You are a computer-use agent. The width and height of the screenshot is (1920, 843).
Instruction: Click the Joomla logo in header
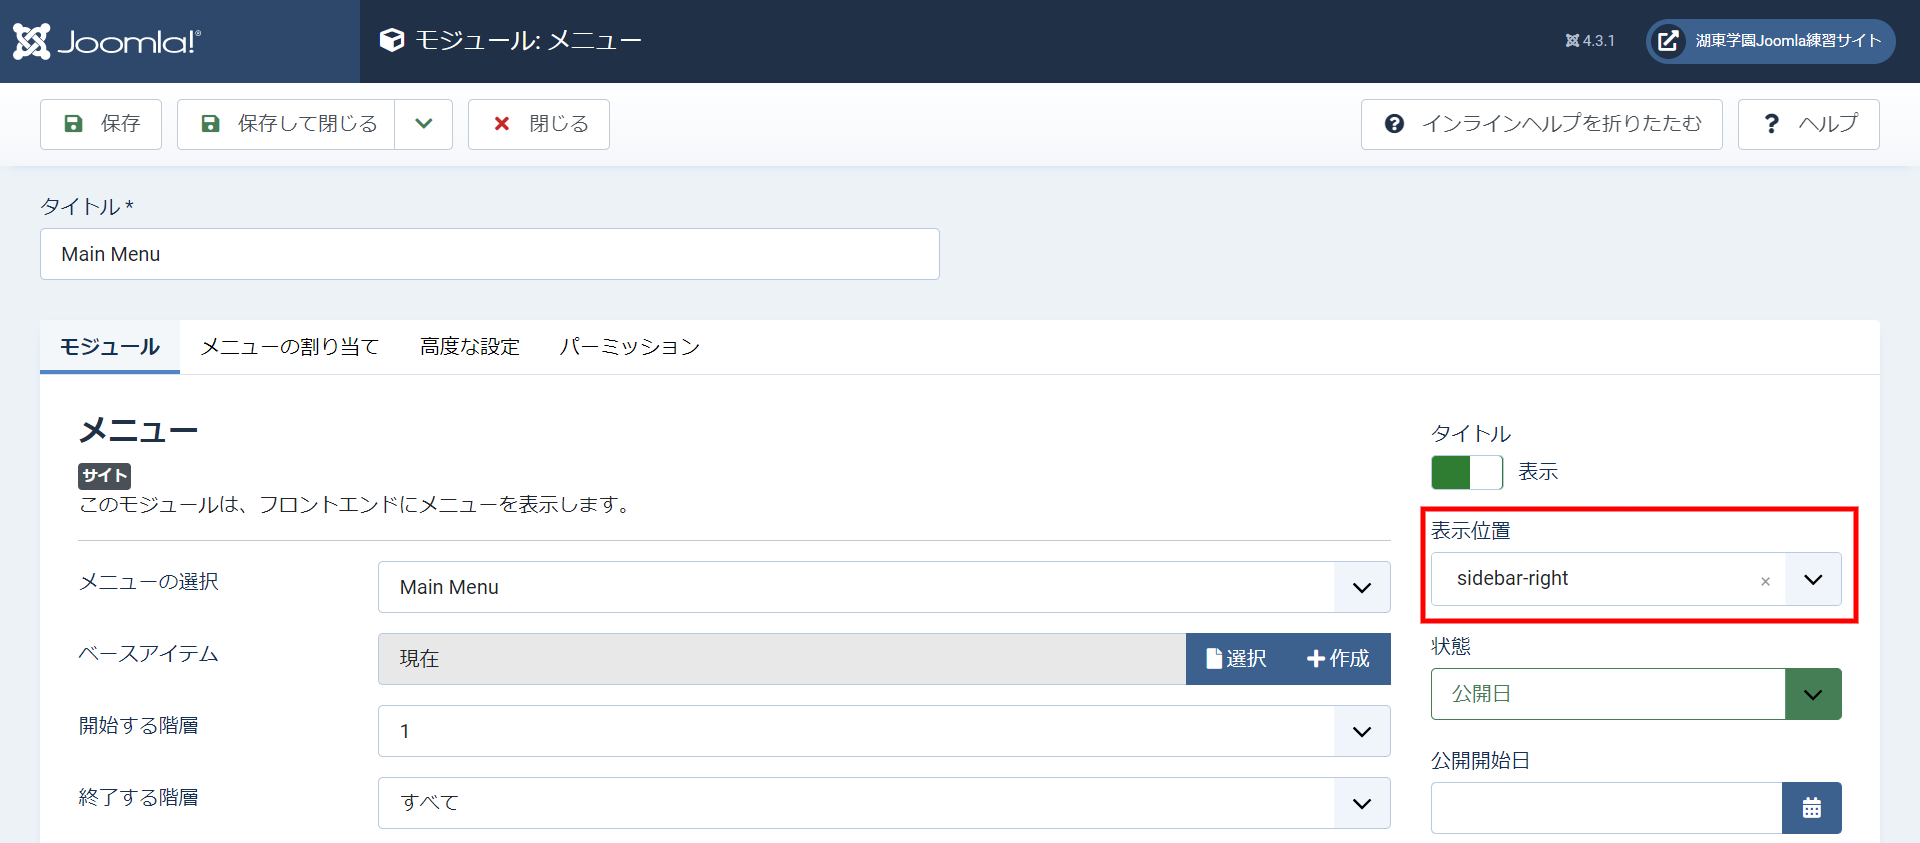(x=106, y=41)
